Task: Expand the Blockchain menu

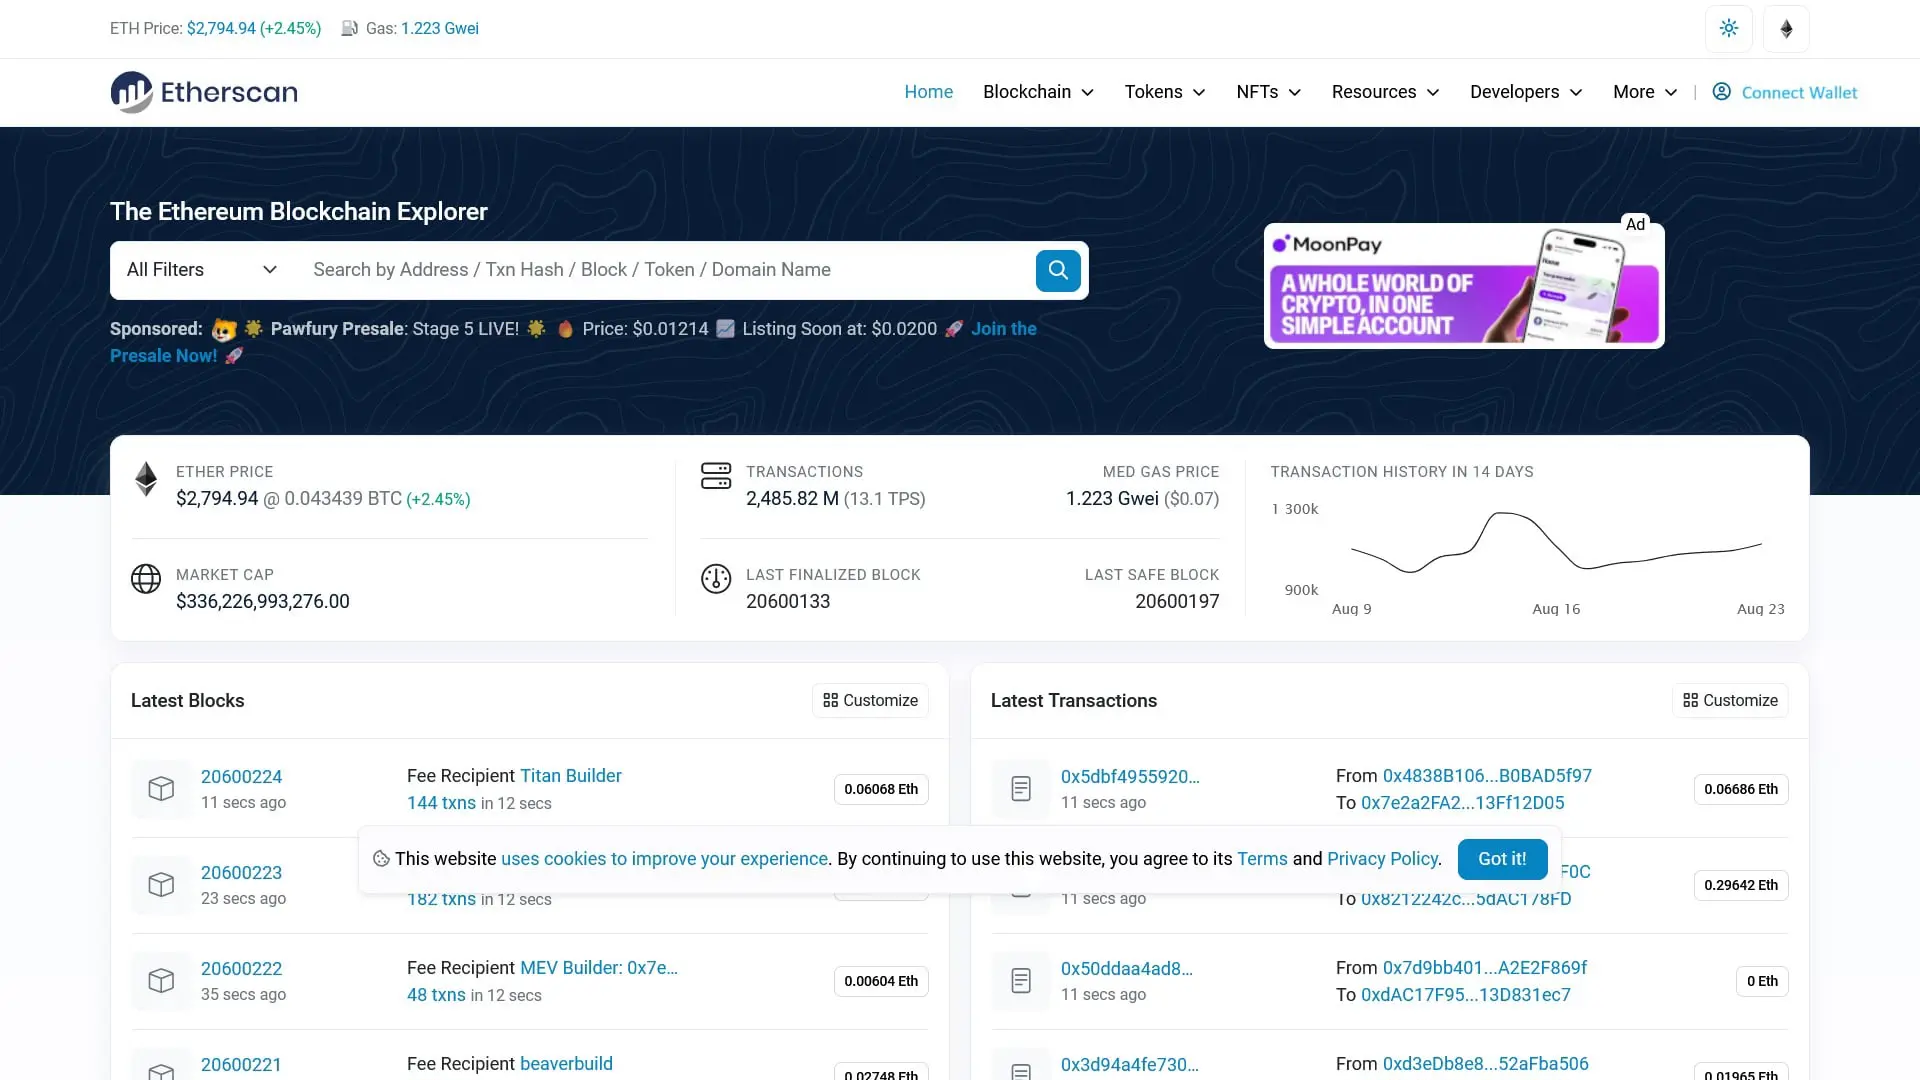Action: 1038,92
